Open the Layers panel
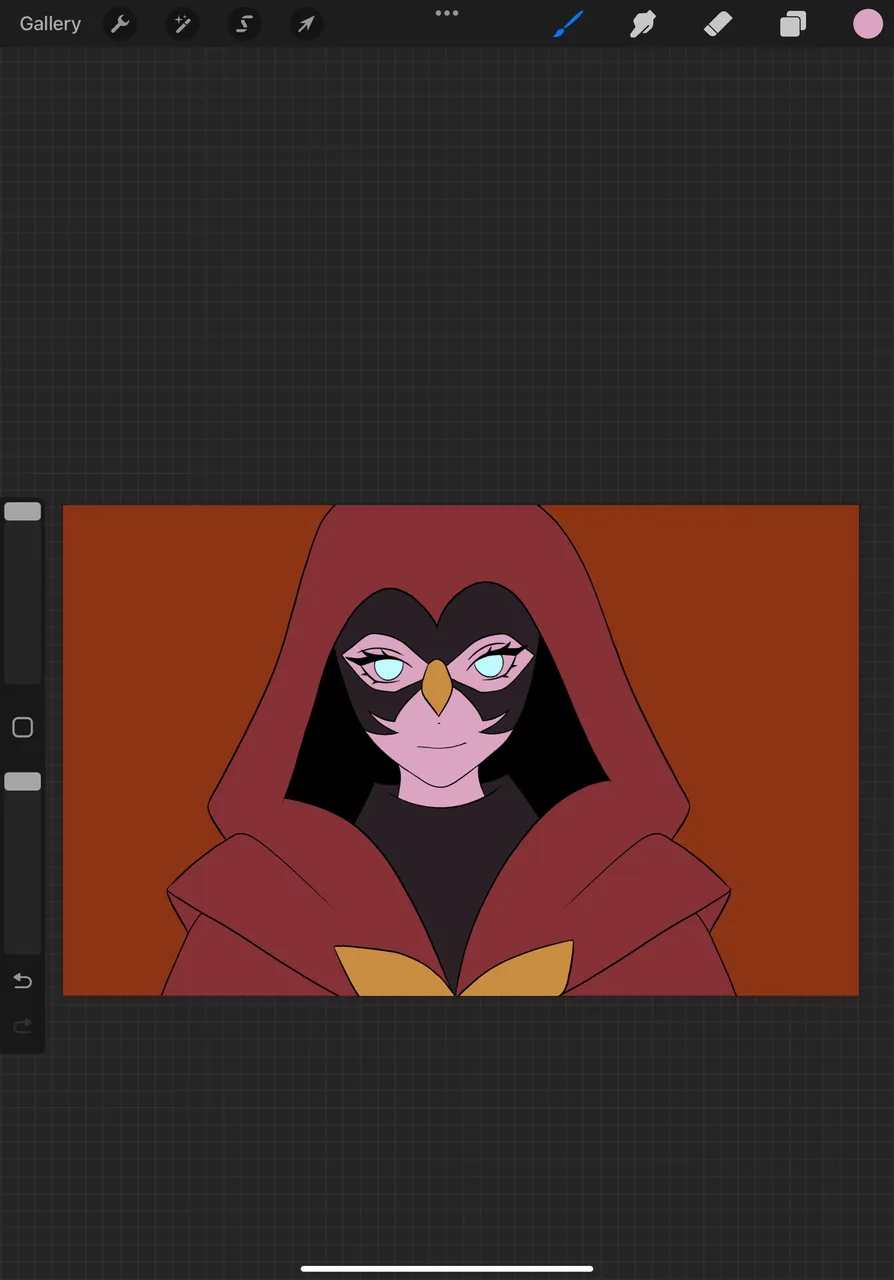 pyautogui.click(x=793, y=24)
